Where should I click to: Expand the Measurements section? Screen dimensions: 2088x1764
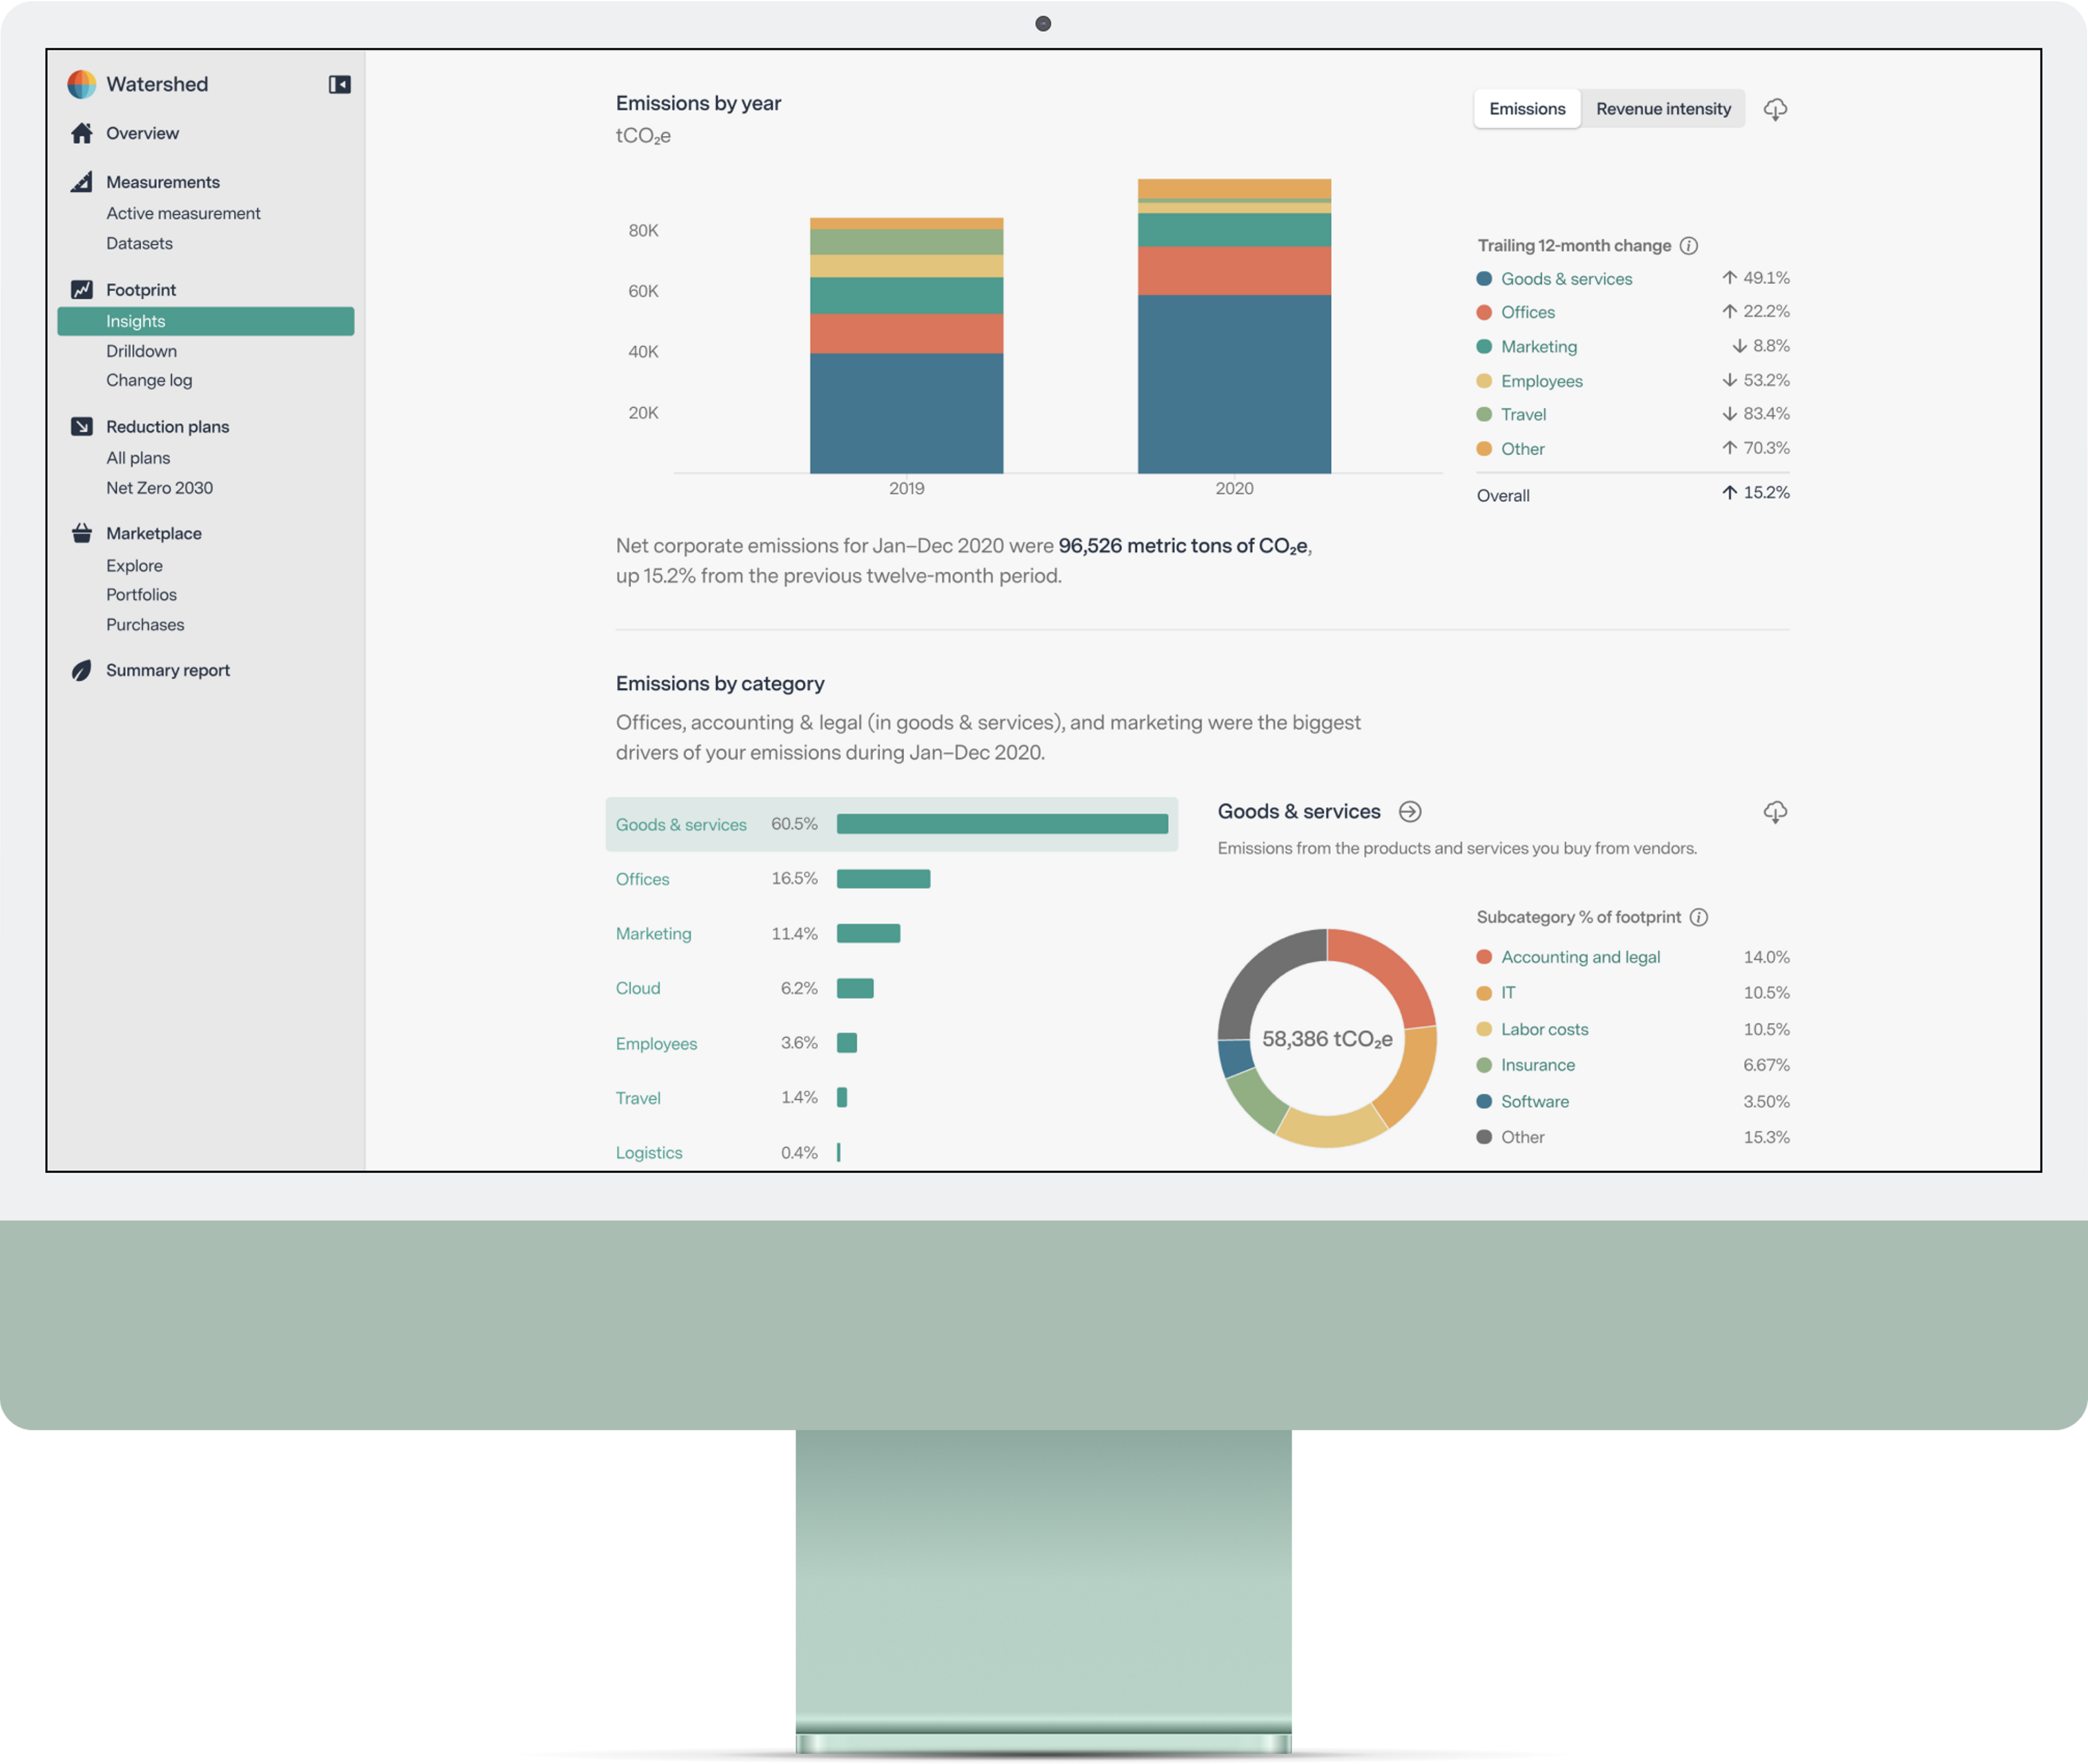[x=162, y=182]
